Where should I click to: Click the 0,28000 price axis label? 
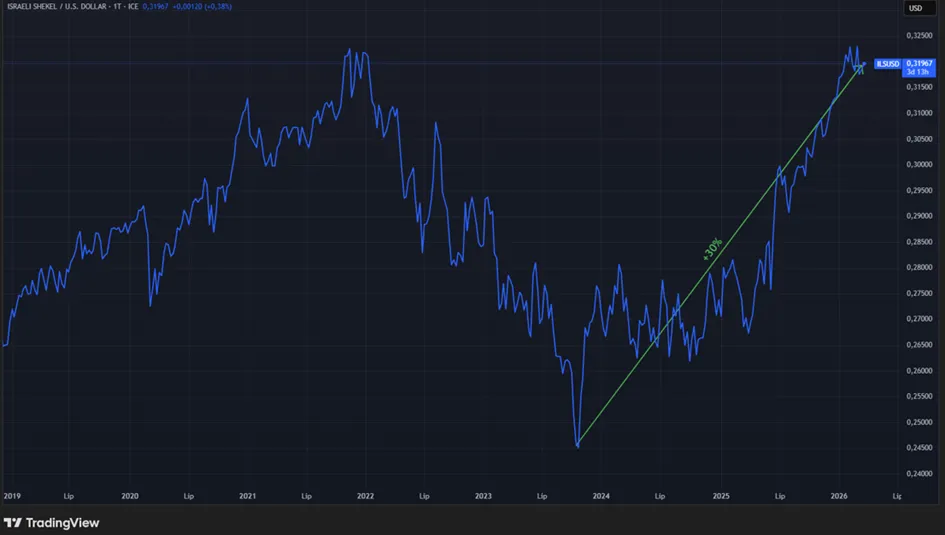(x=919, y=268)
